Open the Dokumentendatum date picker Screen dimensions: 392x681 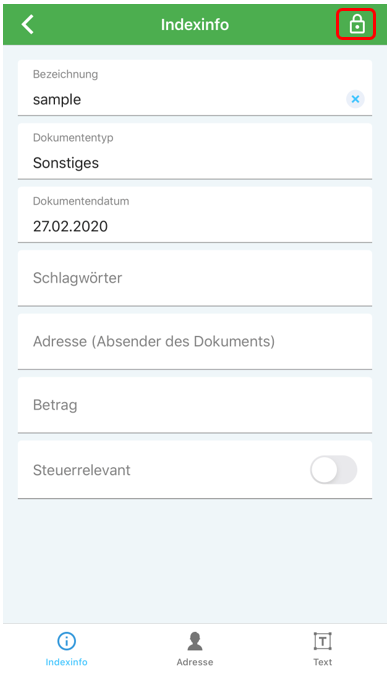coord(195,215)
